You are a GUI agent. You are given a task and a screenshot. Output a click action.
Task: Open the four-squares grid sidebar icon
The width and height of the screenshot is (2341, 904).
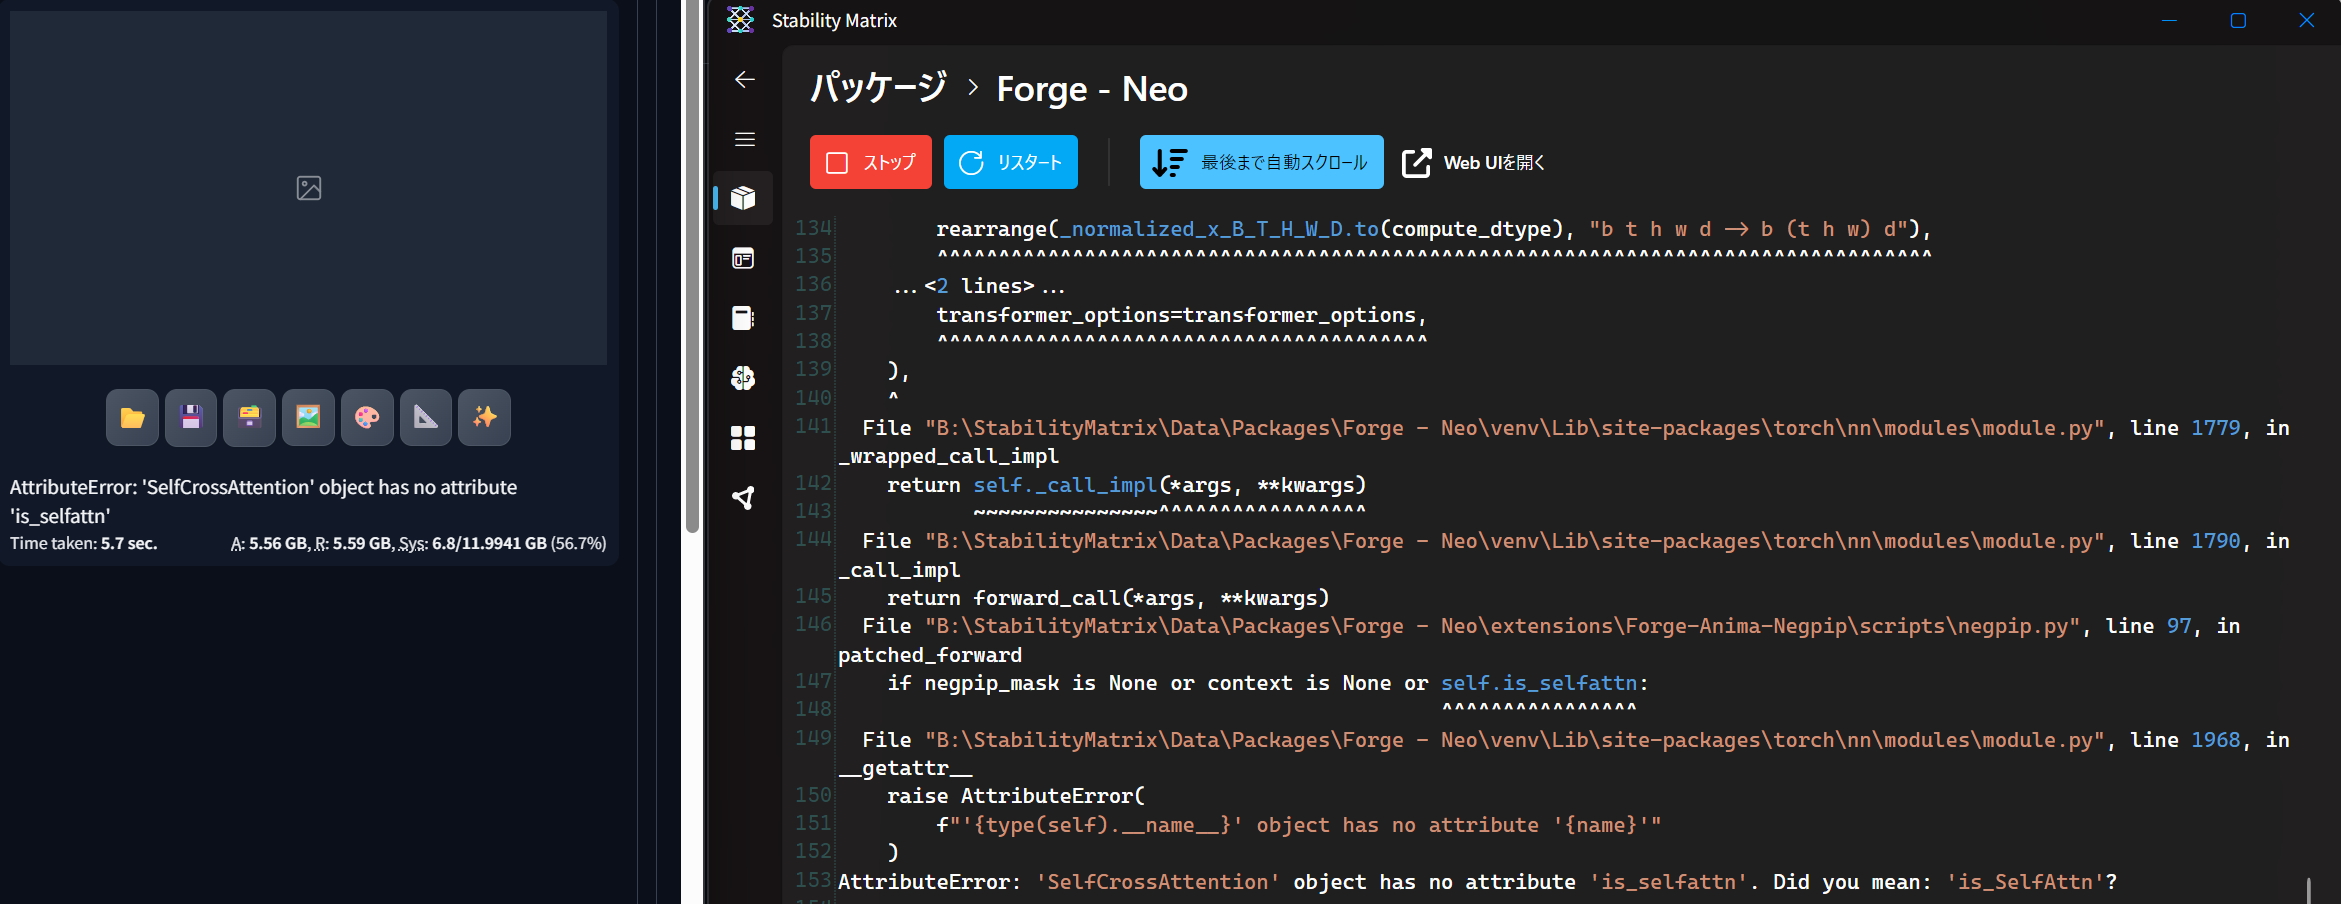[743, 438]
